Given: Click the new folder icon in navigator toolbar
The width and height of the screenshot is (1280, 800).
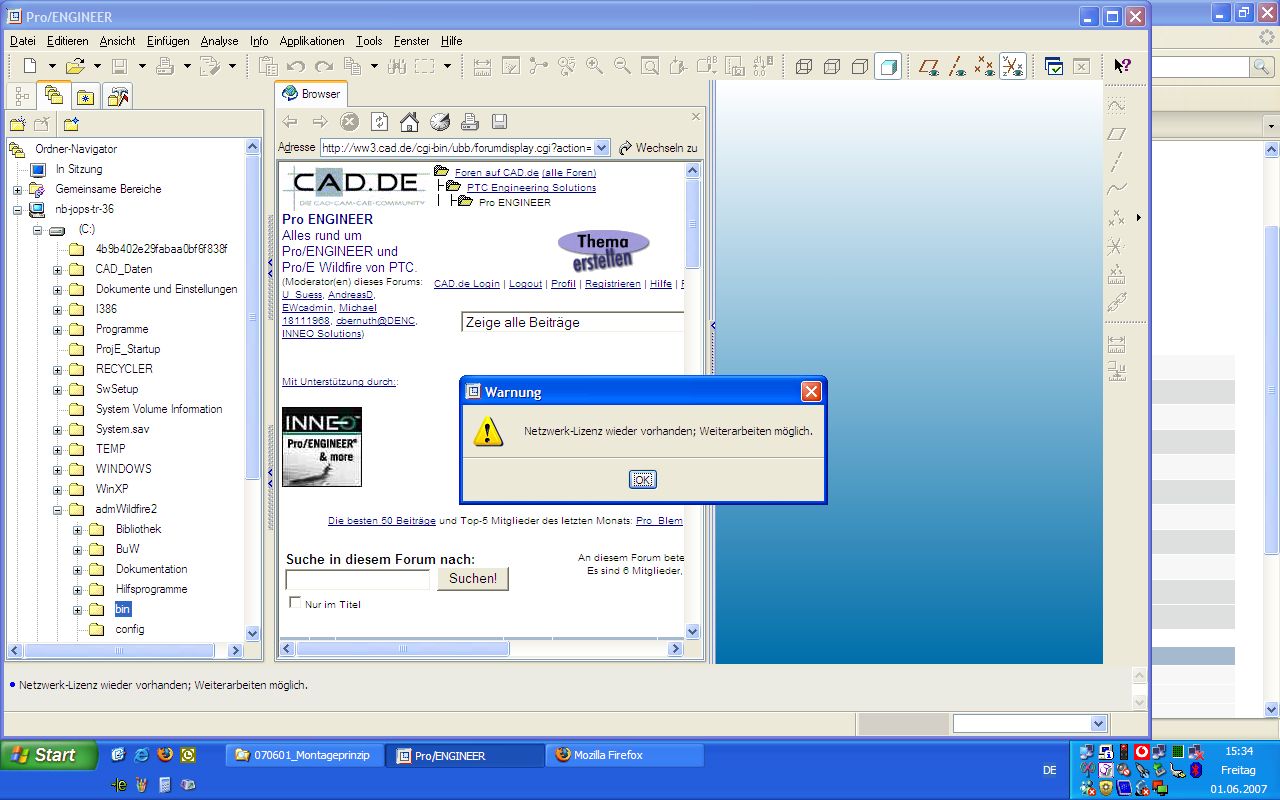Looking at the screenshot, I should click(18, 124).
